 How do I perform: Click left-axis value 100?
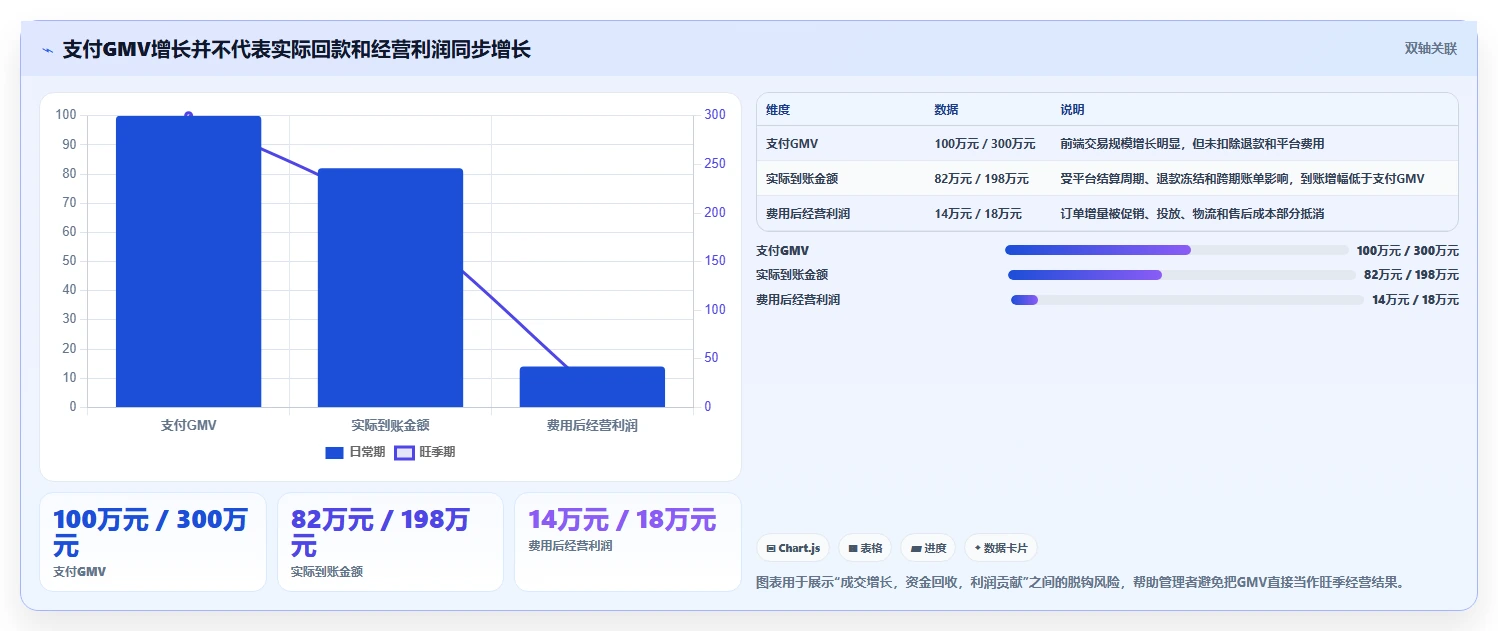coord(66,115)
